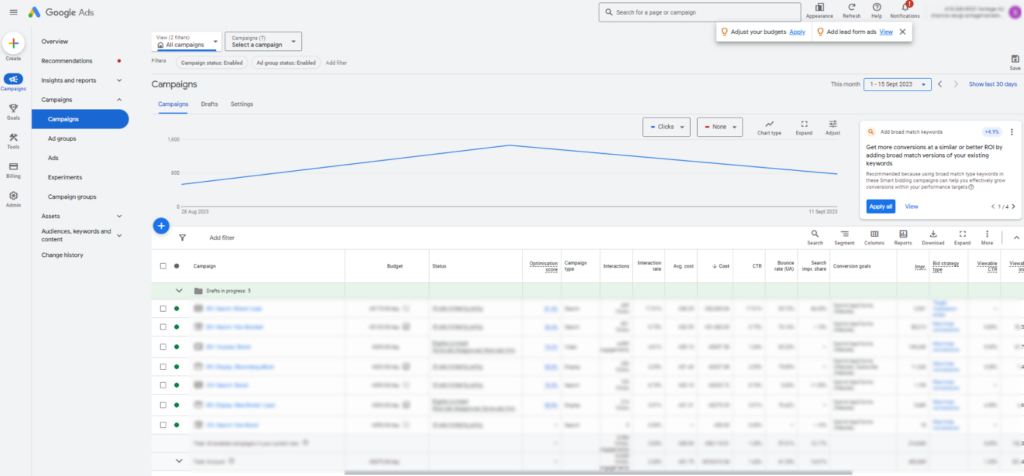This screenshot has height=476, width=1024.
Task: Switch to the Drafts tab
Action: [210, 104]
